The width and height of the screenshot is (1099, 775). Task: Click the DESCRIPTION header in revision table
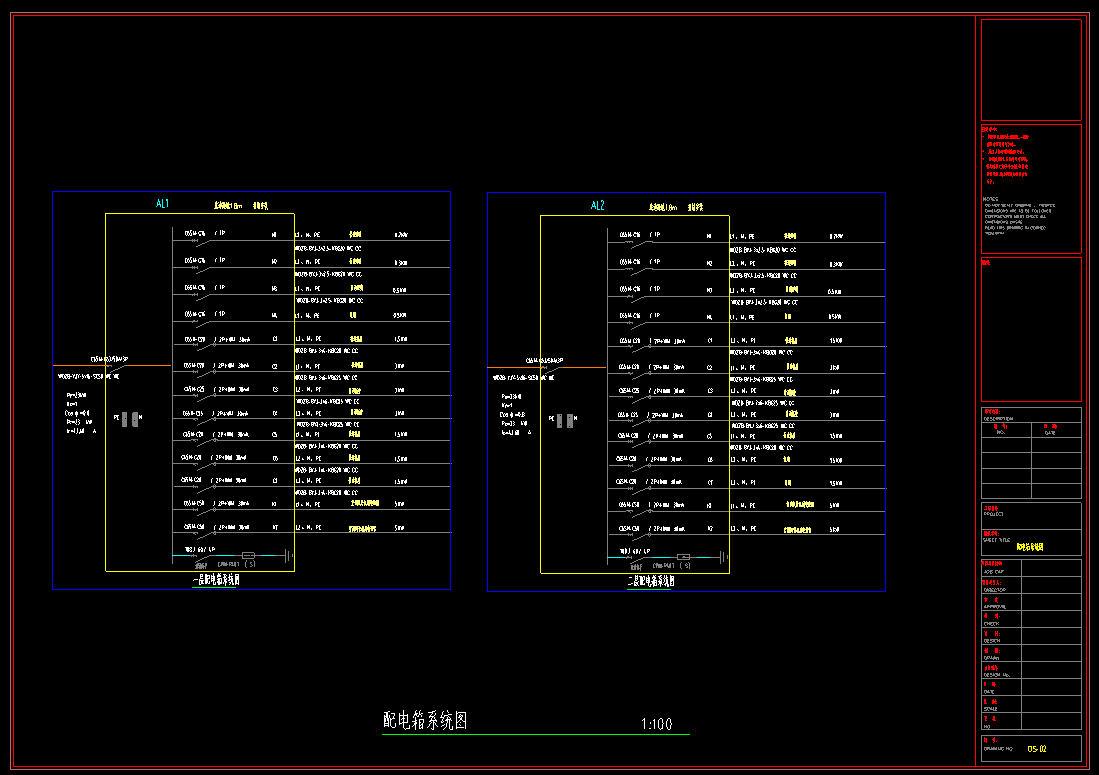pyautogui.click(x=998, y=418)
